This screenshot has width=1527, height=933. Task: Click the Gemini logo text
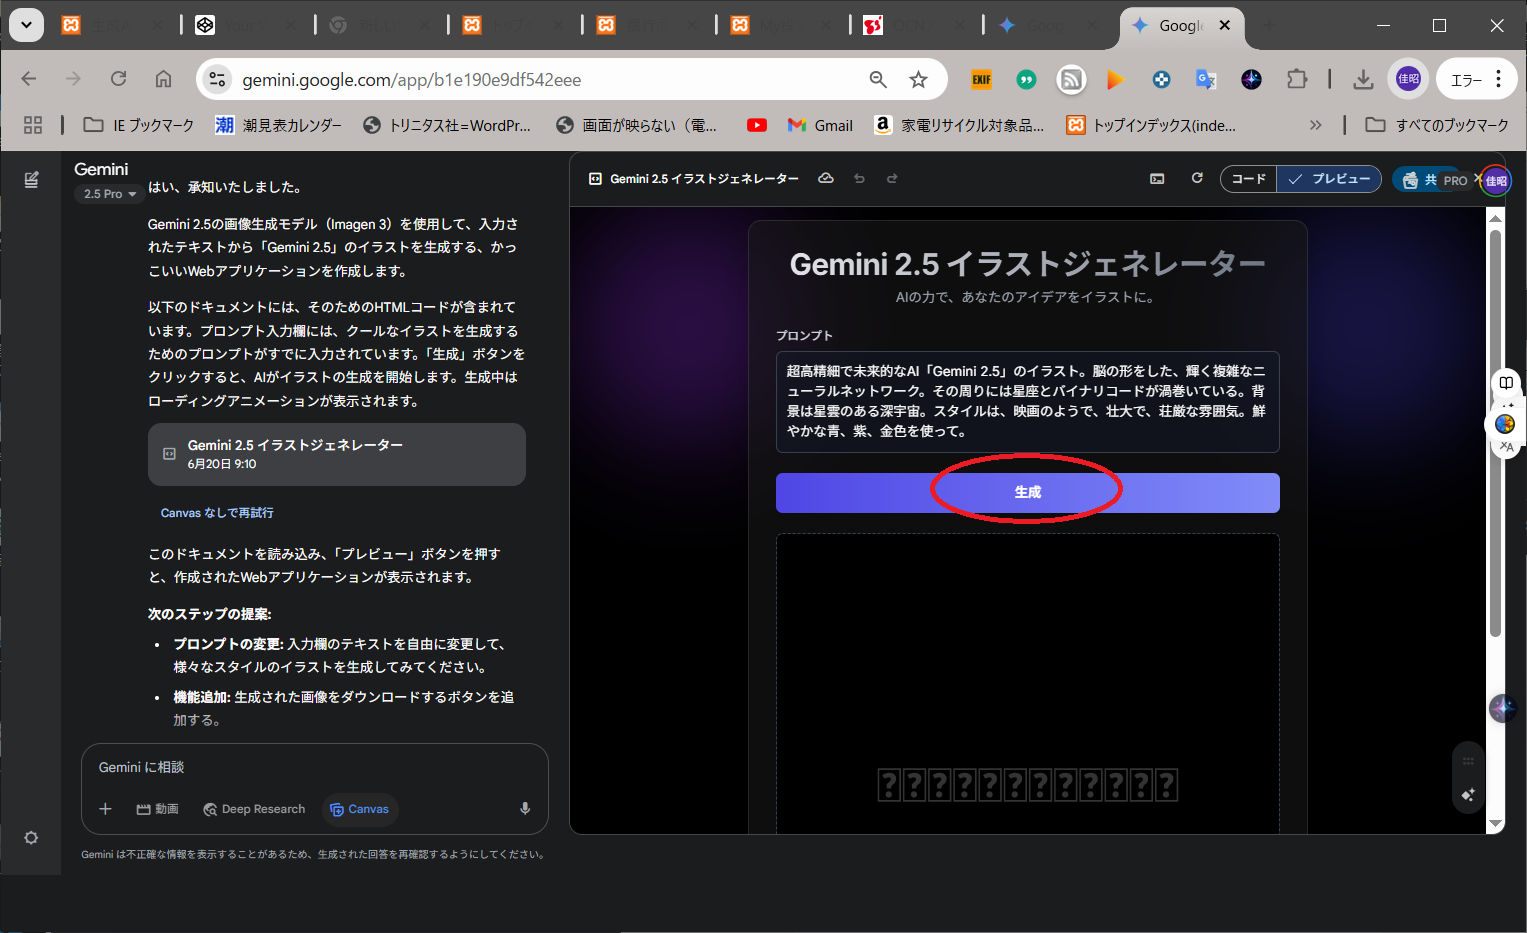[101, 169]
